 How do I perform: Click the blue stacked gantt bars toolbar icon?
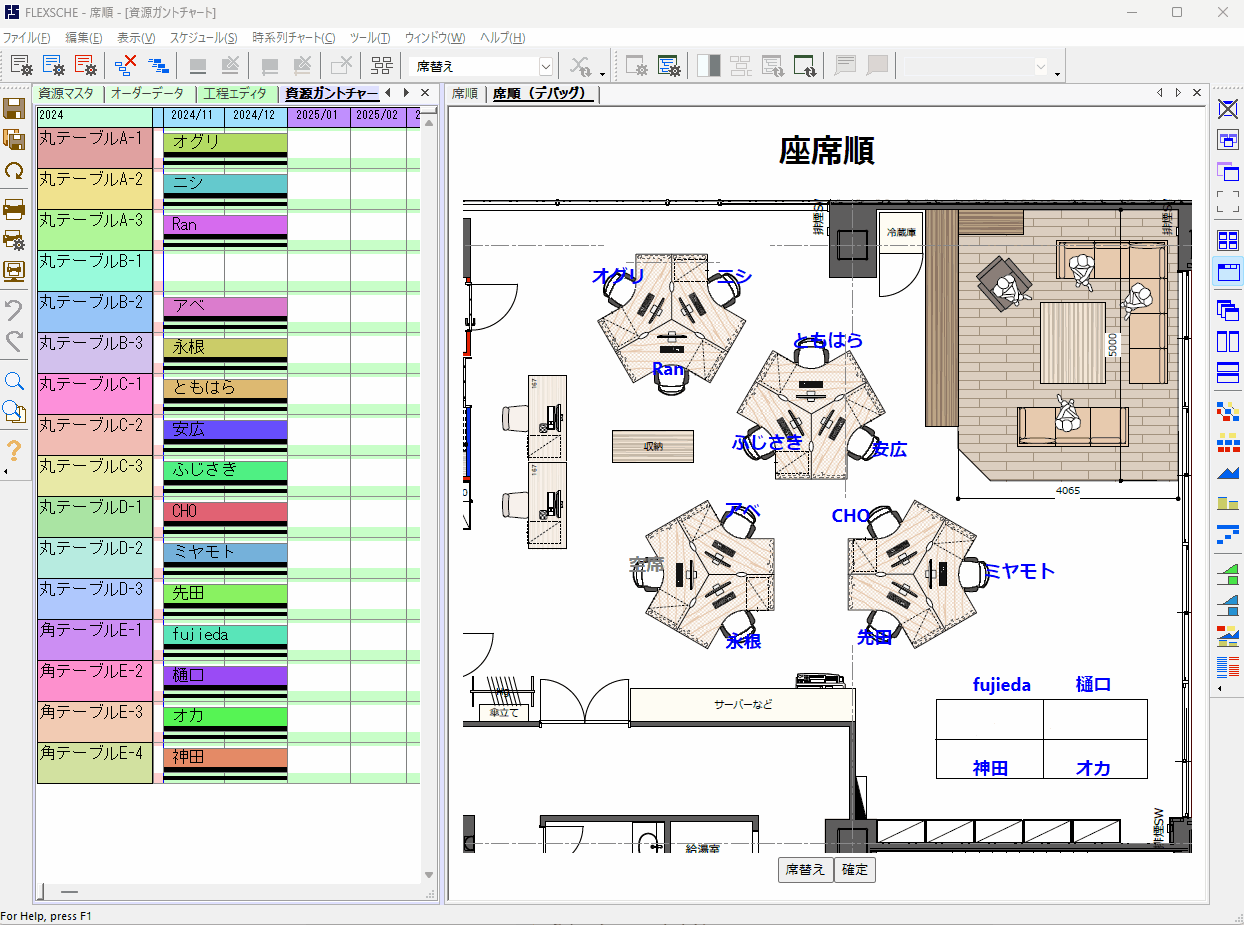[158, 66]
